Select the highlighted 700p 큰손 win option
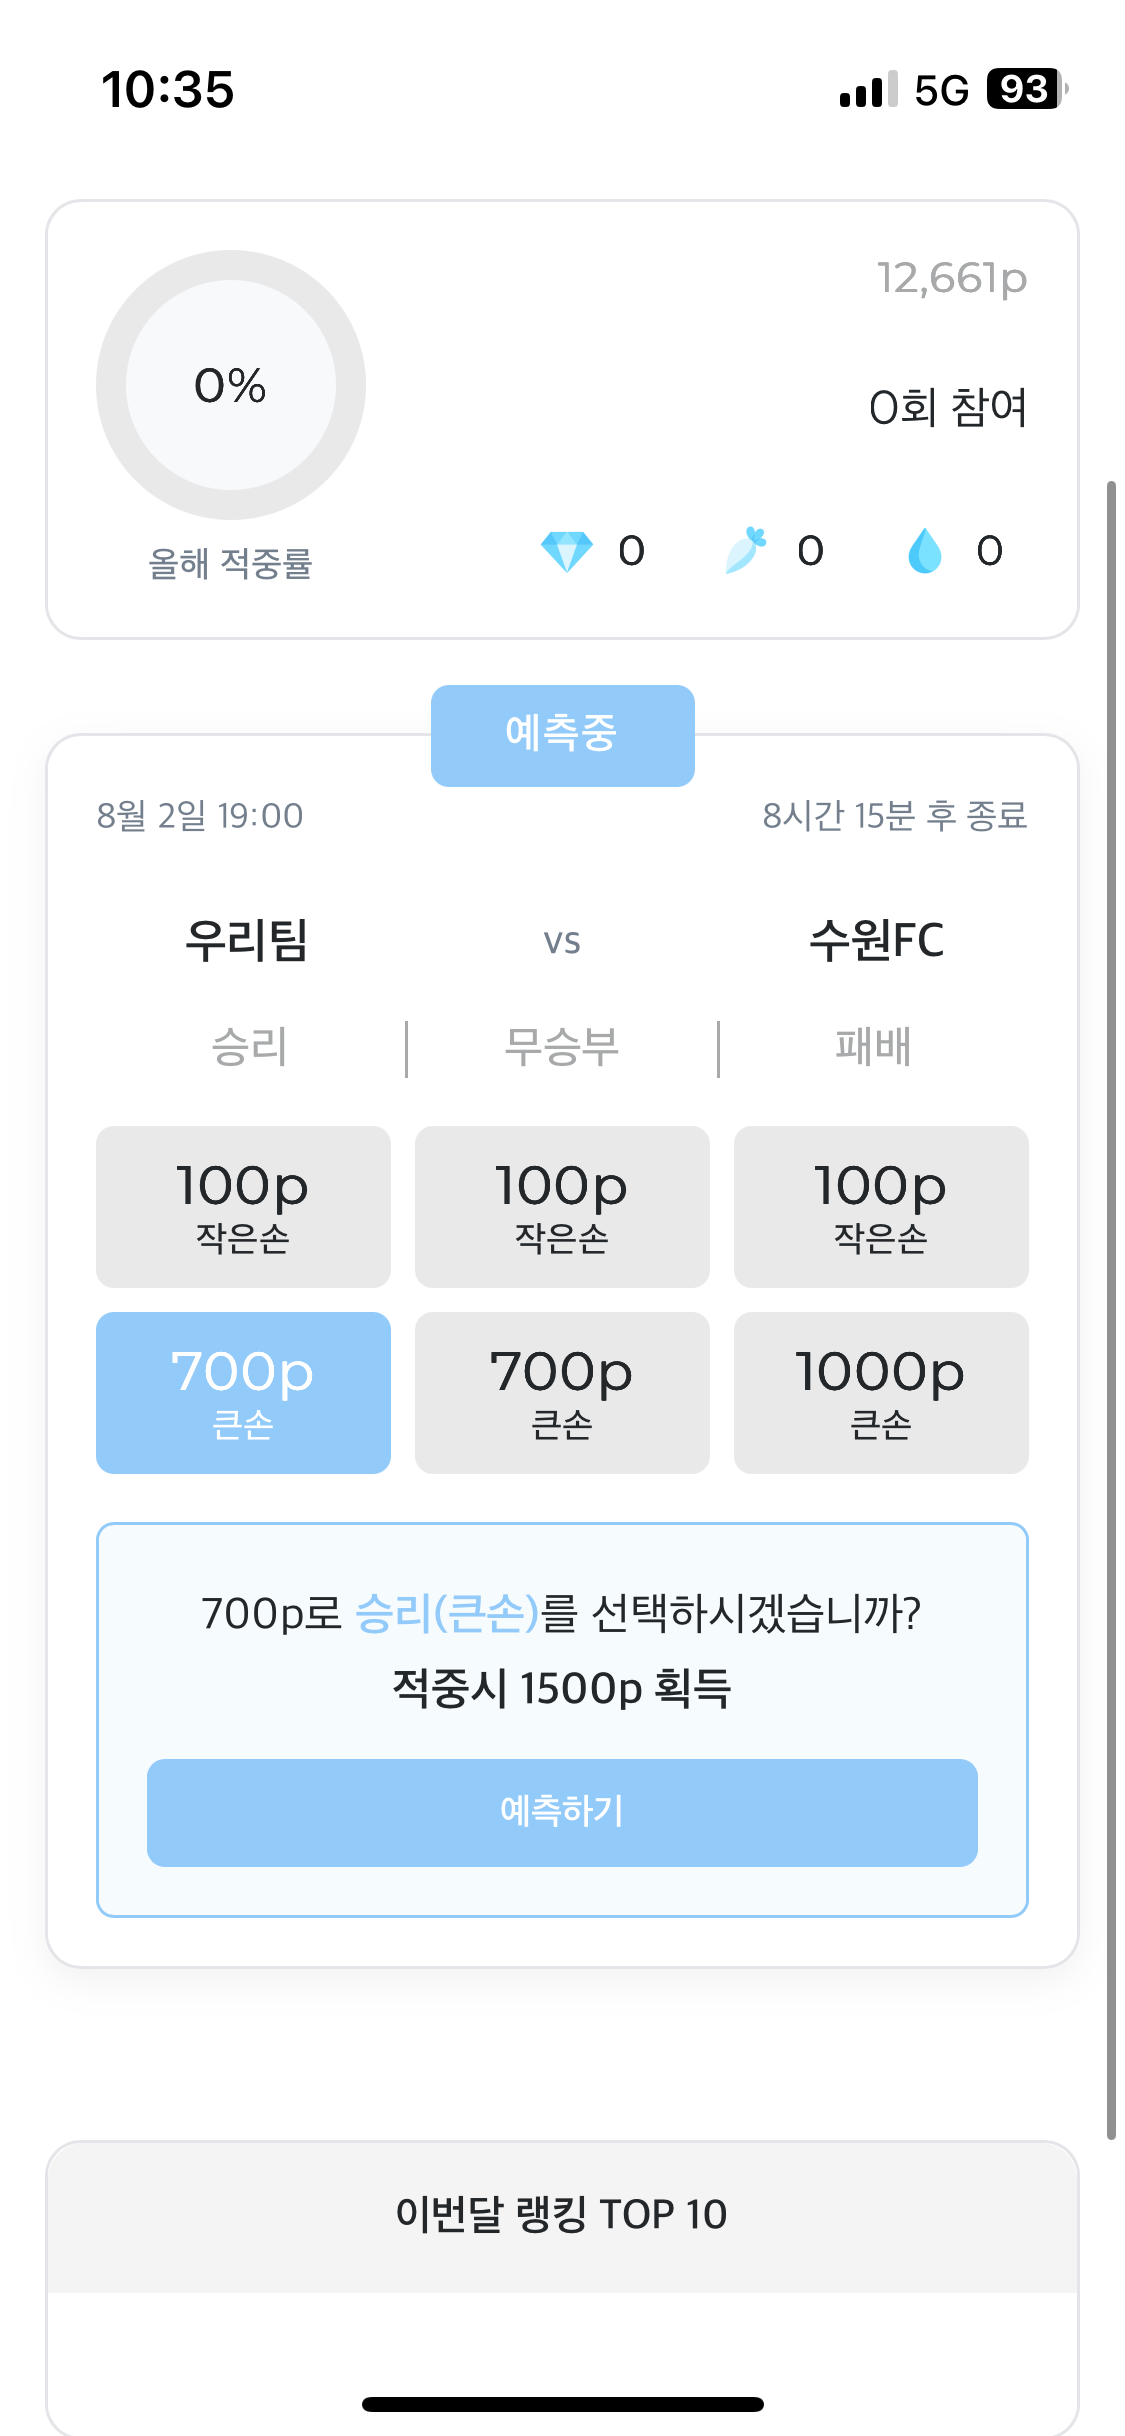The image size is (1125, 2436). (x=243, y=1393)
